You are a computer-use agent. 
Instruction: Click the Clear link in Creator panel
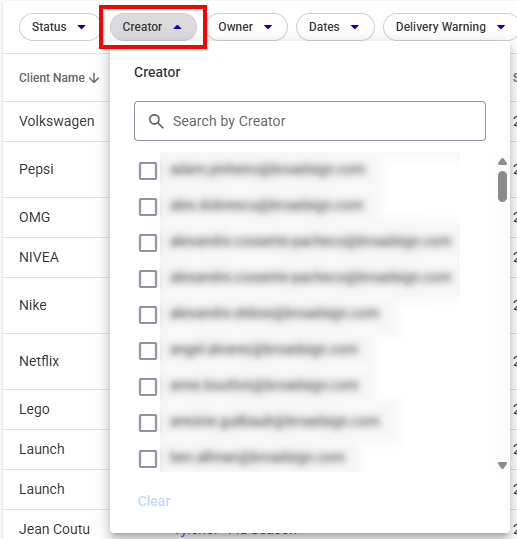pyautogui.click(x=154, y=501)
